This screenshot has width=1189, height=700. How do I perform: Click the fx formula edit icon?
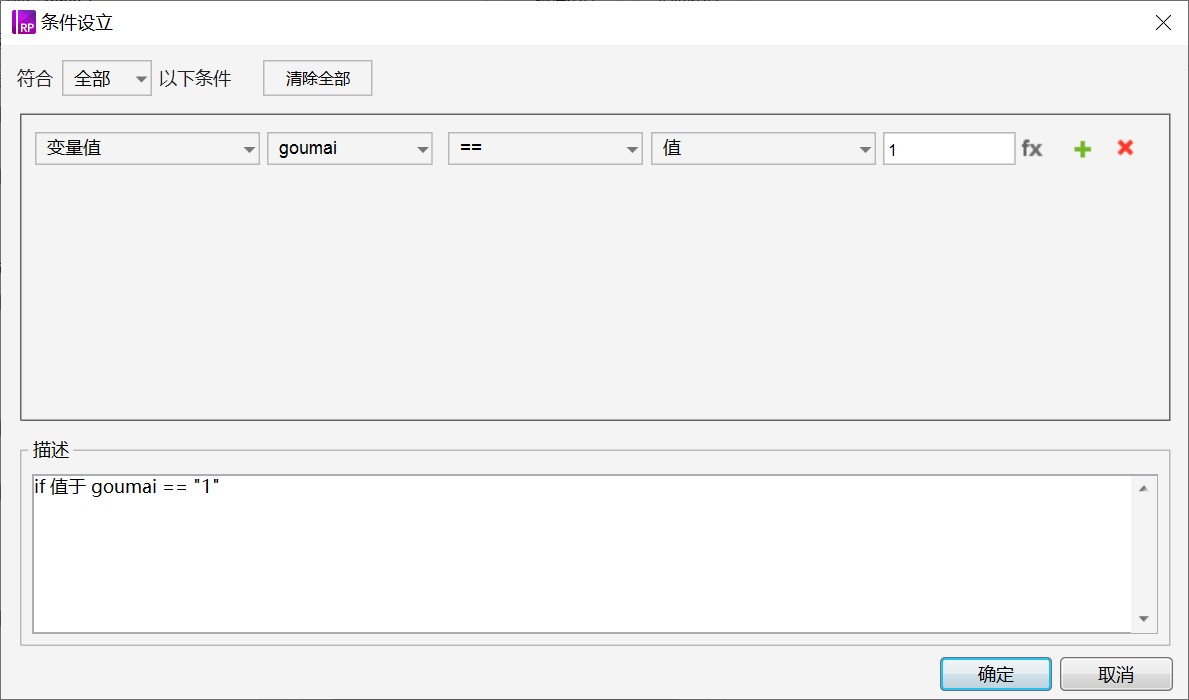[1031, 149]
